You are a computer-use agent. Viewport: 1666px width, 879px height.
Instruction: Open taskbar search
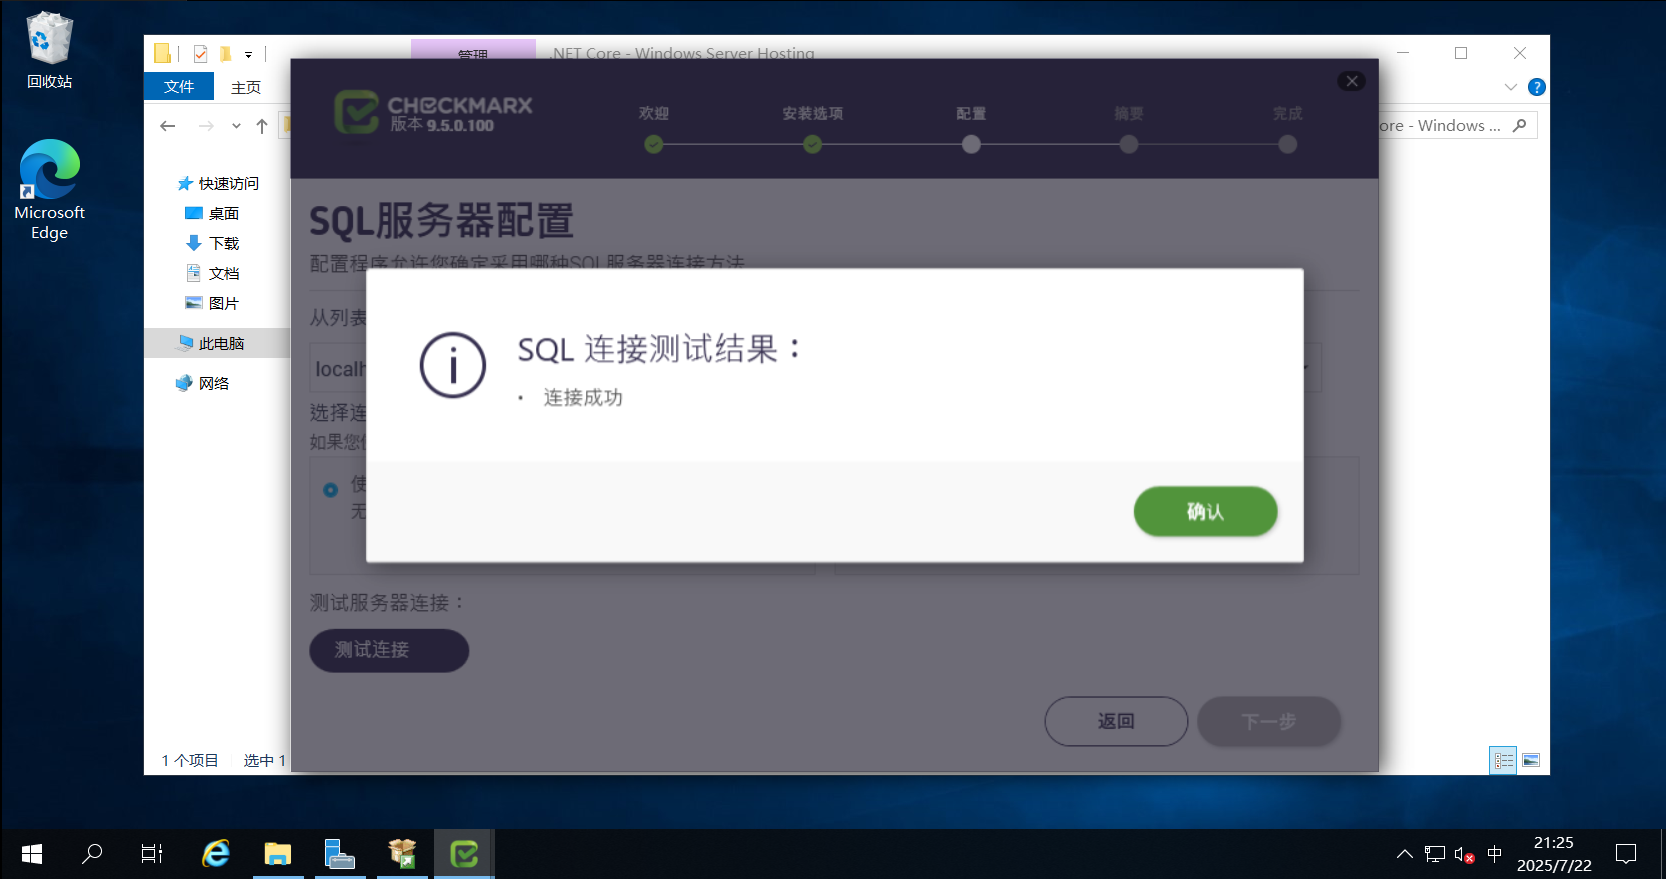coord(92,854)
